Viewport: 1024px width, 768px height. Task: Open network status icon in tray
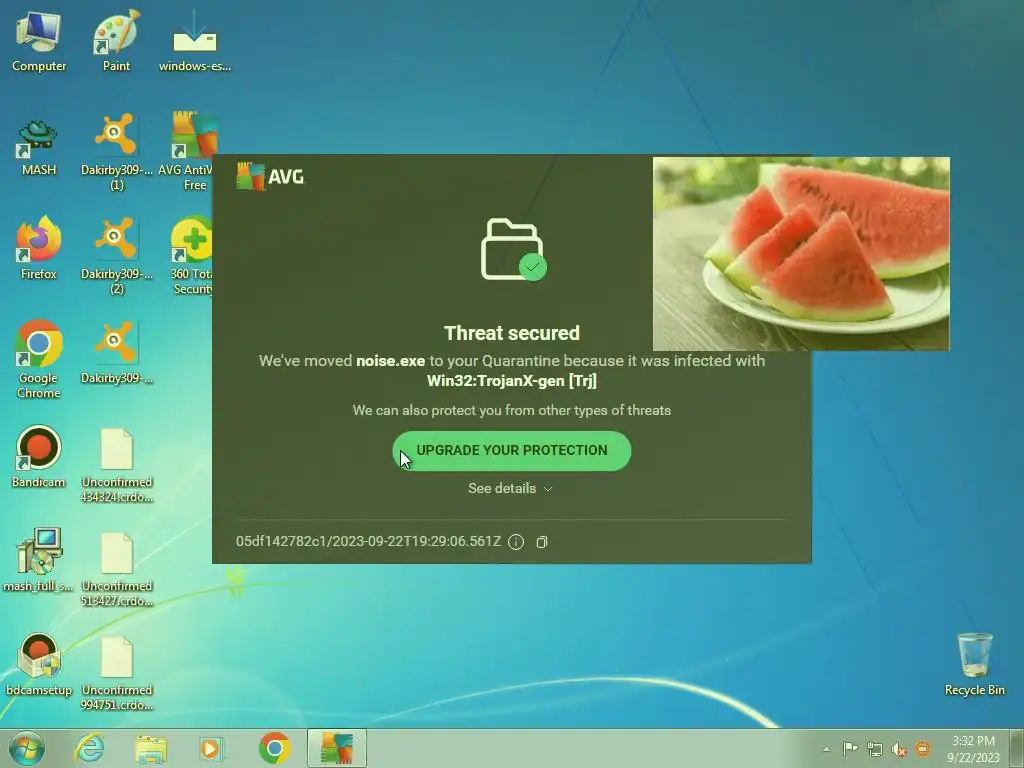pos(874,749)
